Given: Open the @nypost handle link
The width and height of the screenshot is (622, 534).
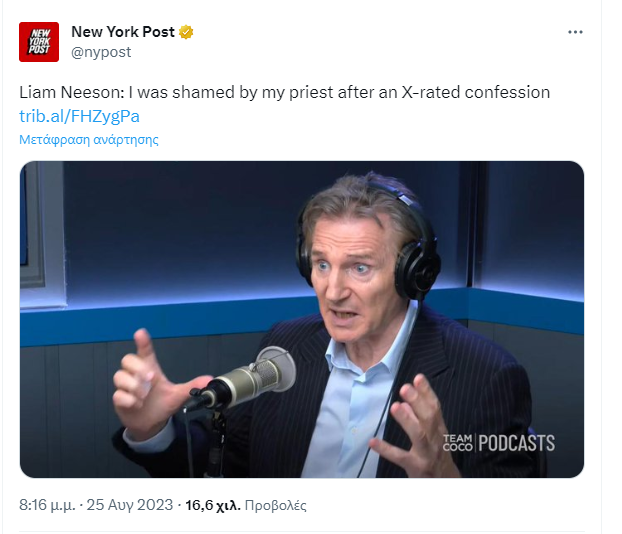Looking at the screenshot, I should coord(101,52).
